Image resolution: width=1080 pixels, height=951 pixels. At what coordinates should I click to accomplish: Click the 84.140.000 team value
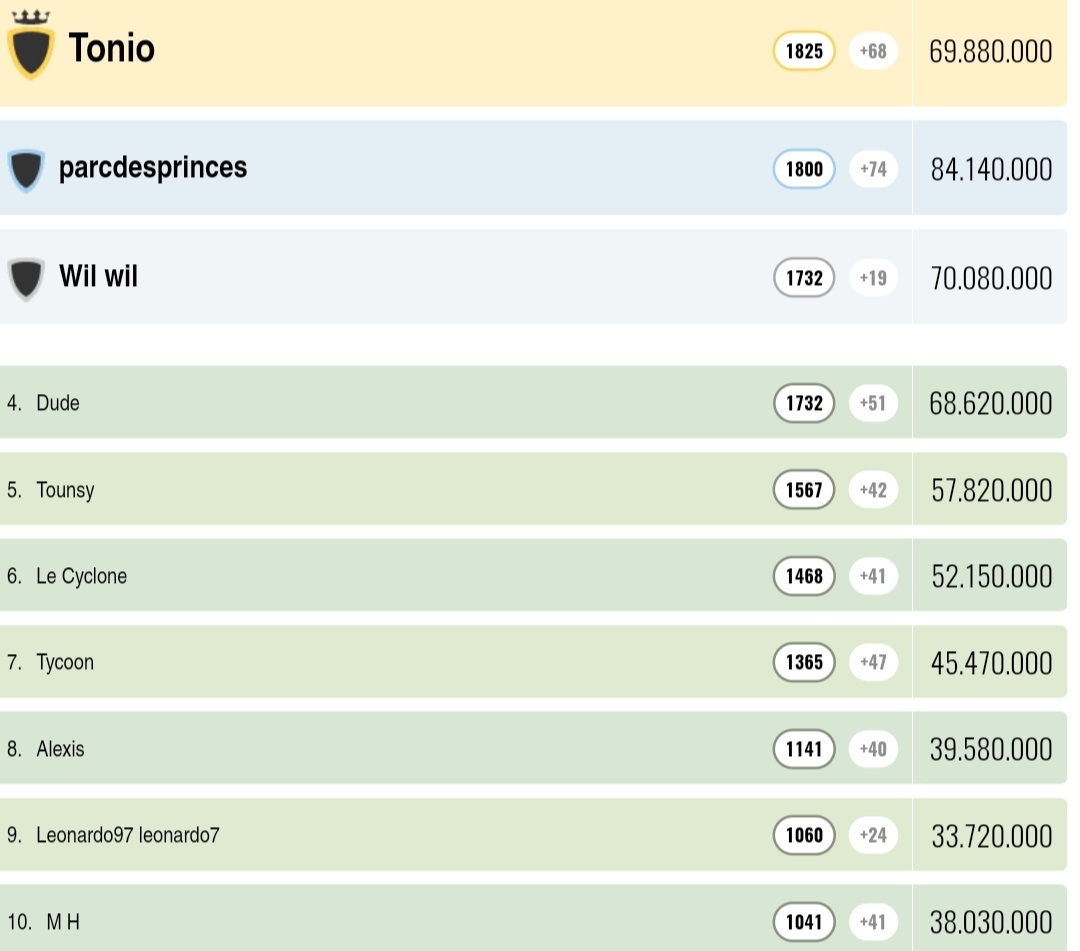pyautogui.click(x=991, y=169)
